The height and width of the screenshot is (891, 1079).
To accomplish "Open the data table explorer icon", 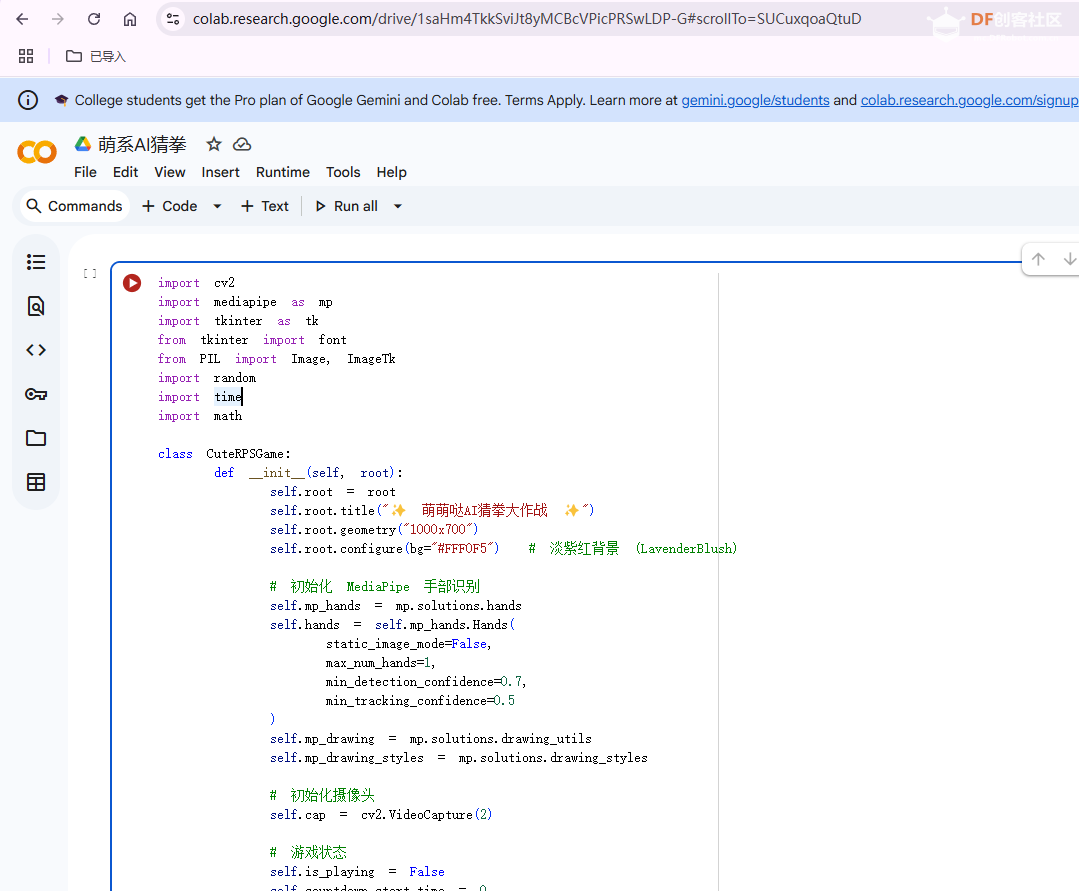I will (36, 482).
